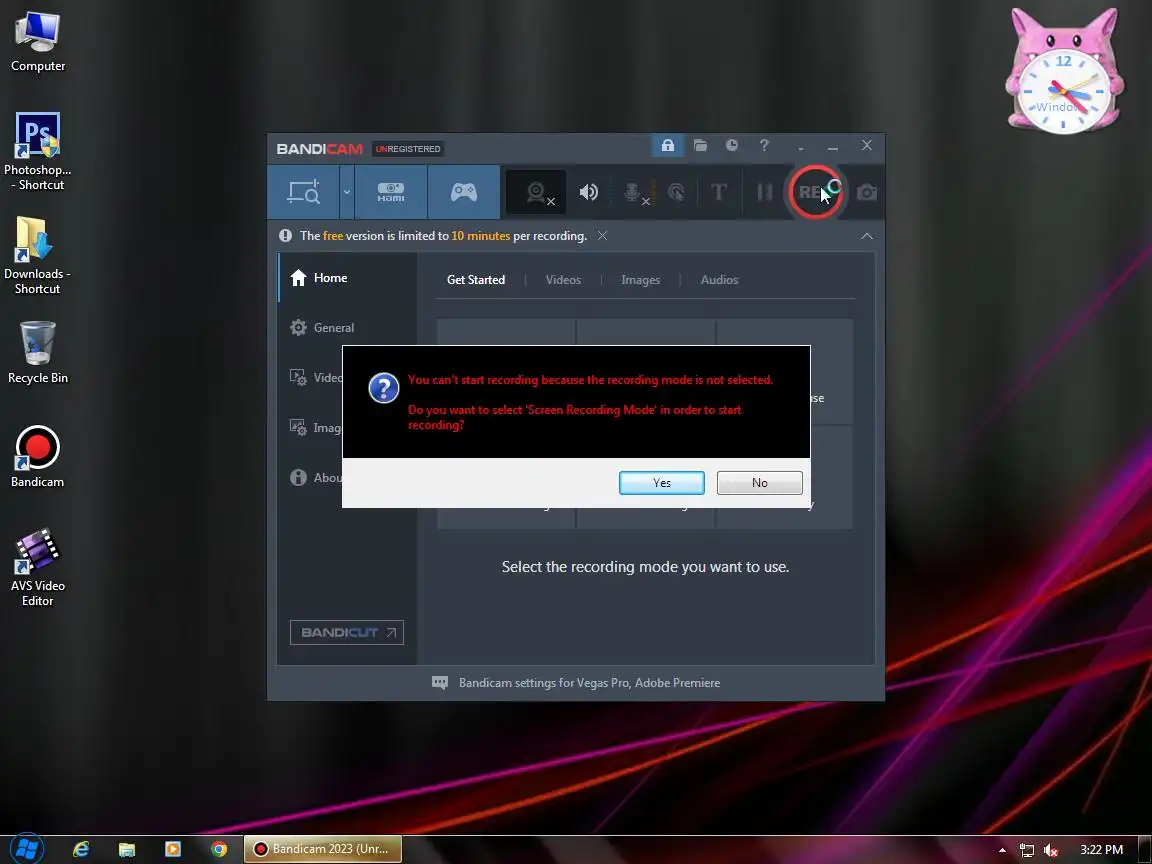Click the pink cat clock gadget

click(x=1064, y=72)
